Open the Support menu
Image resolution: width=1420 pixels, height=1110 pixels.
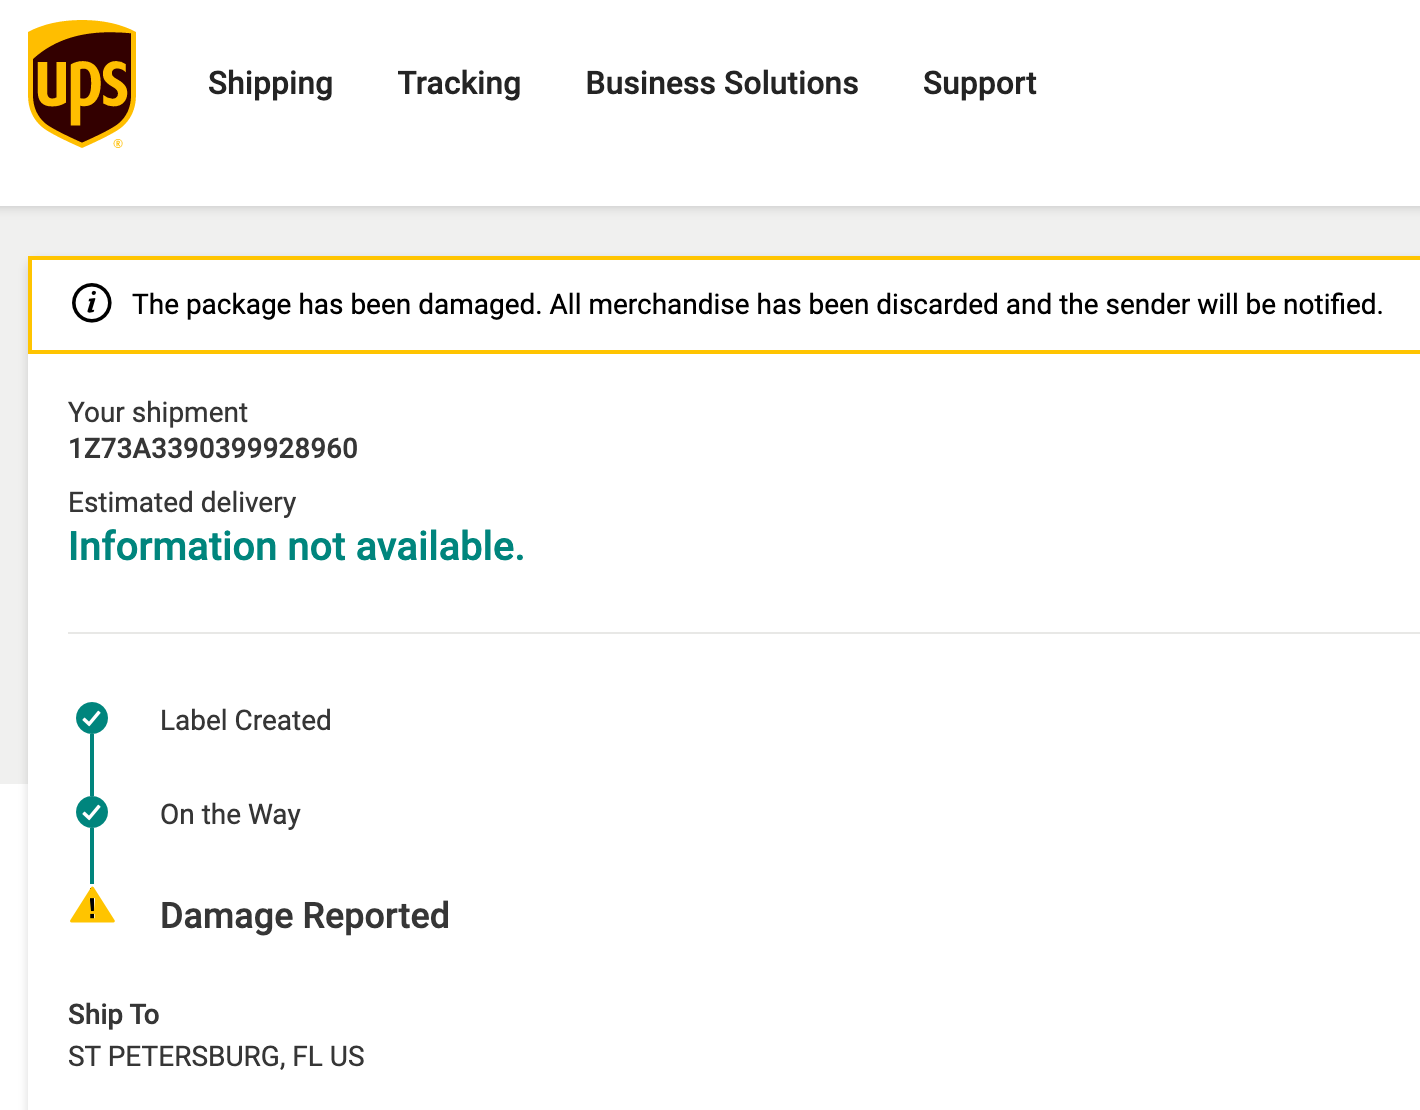point(979,83)
